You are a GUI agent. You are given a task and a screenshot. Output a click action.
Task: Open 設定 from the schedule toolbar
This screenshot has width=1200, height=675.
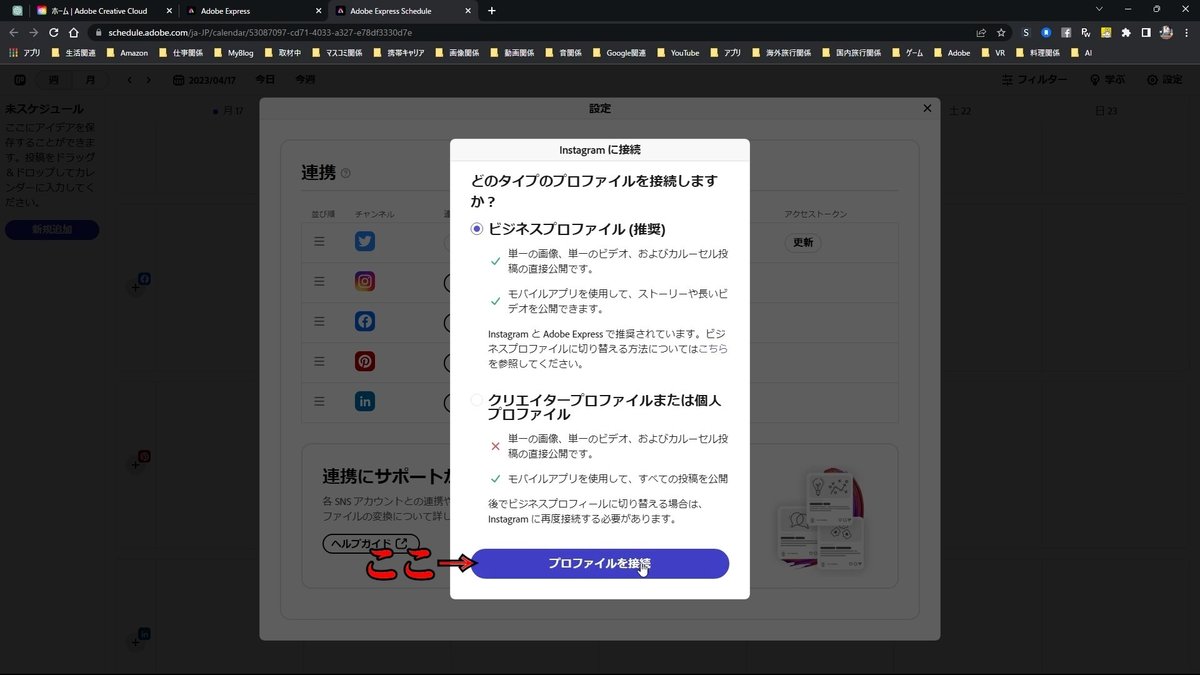click(x=1164, y=80)
